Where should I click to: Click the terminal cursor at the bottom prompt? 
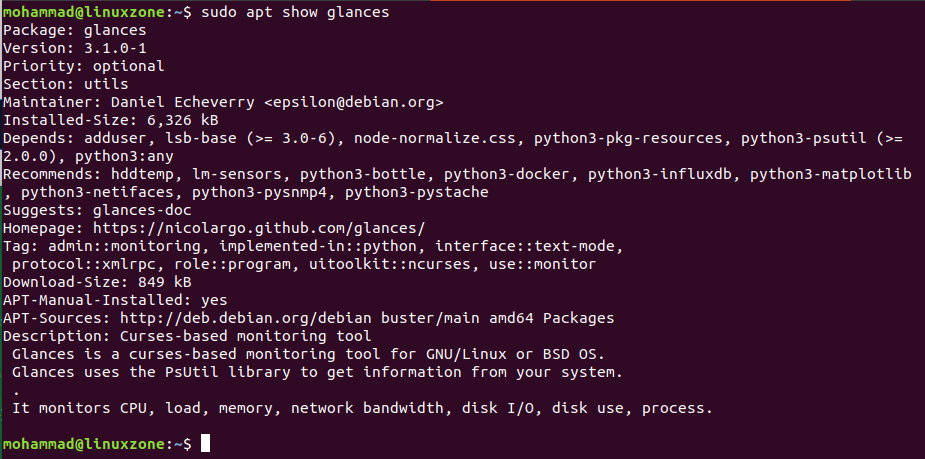[205, 443]
